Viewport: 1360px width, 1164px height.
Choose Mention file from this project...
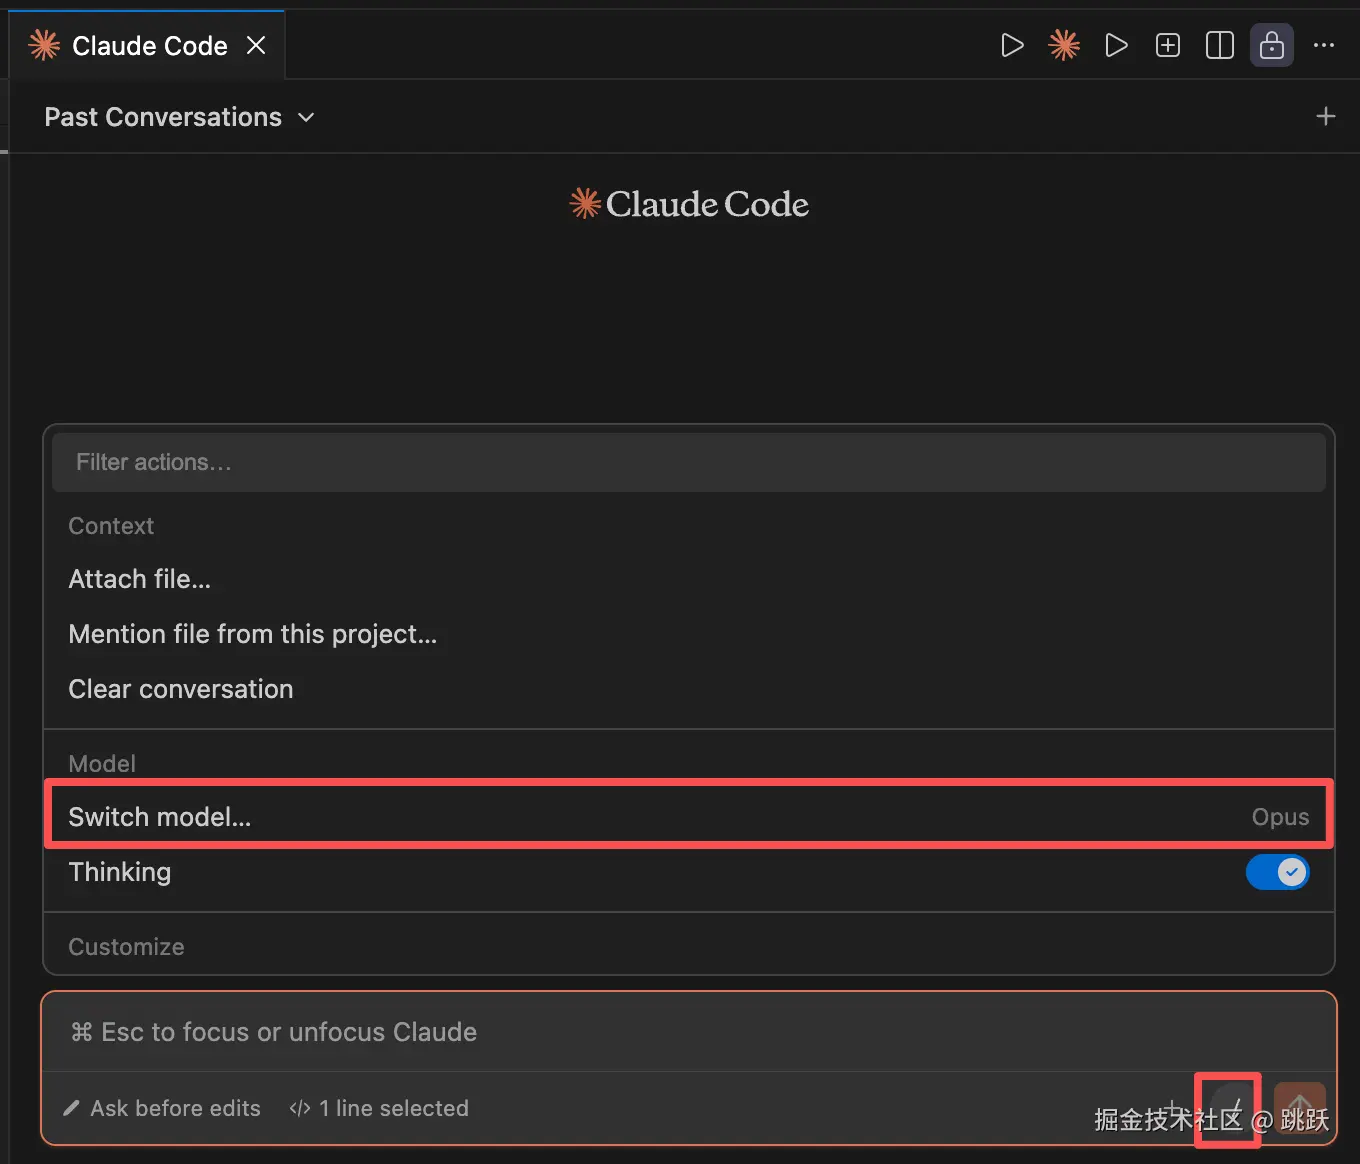tap(252, 634)
